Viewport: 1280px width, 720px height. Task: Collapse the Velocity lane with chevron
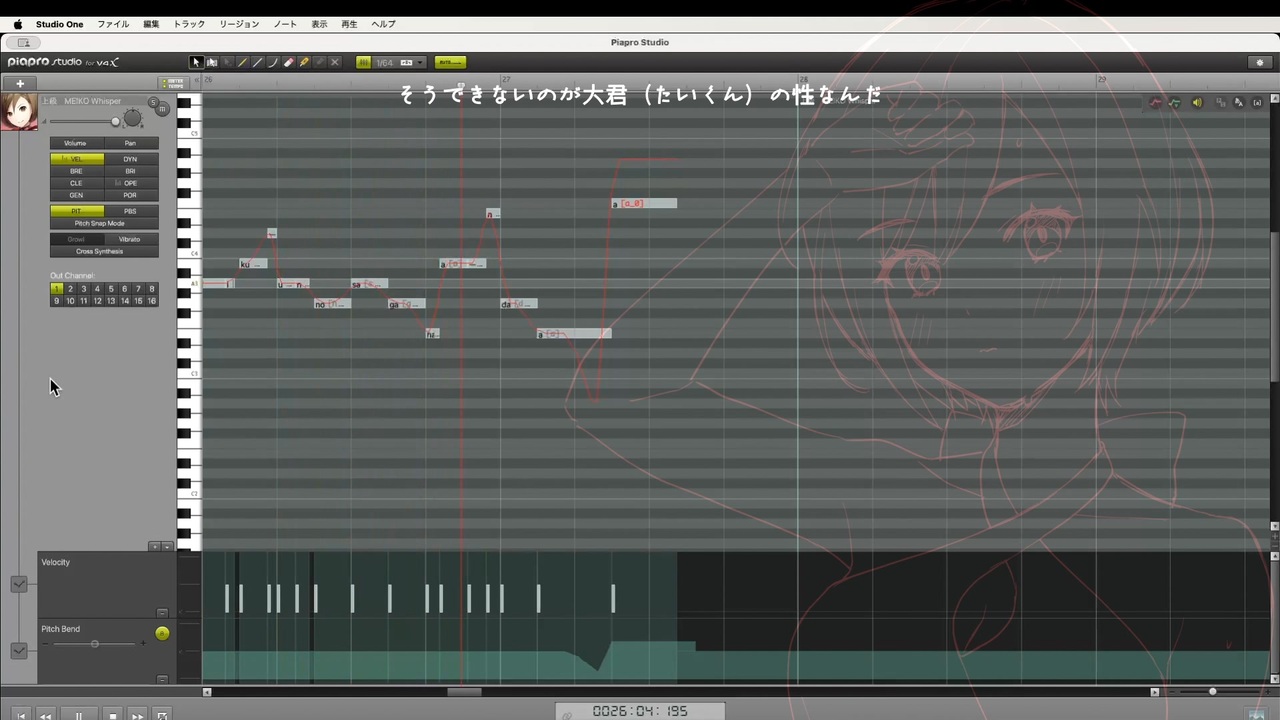point(19,584)
